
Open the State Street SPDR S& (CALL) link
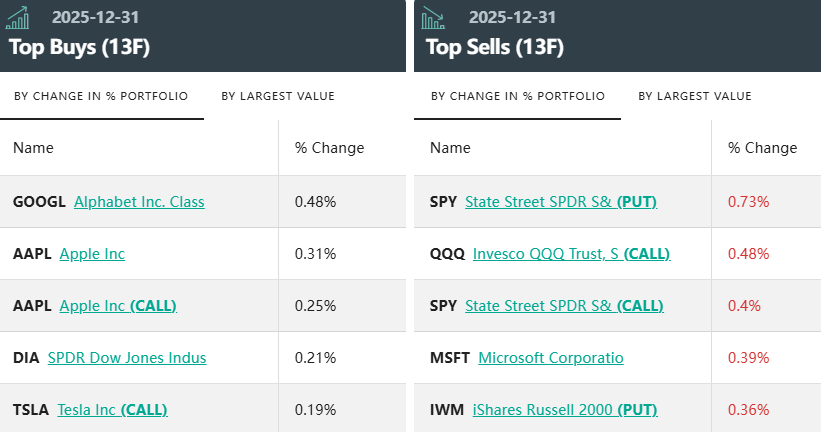(x=564, y=306)
